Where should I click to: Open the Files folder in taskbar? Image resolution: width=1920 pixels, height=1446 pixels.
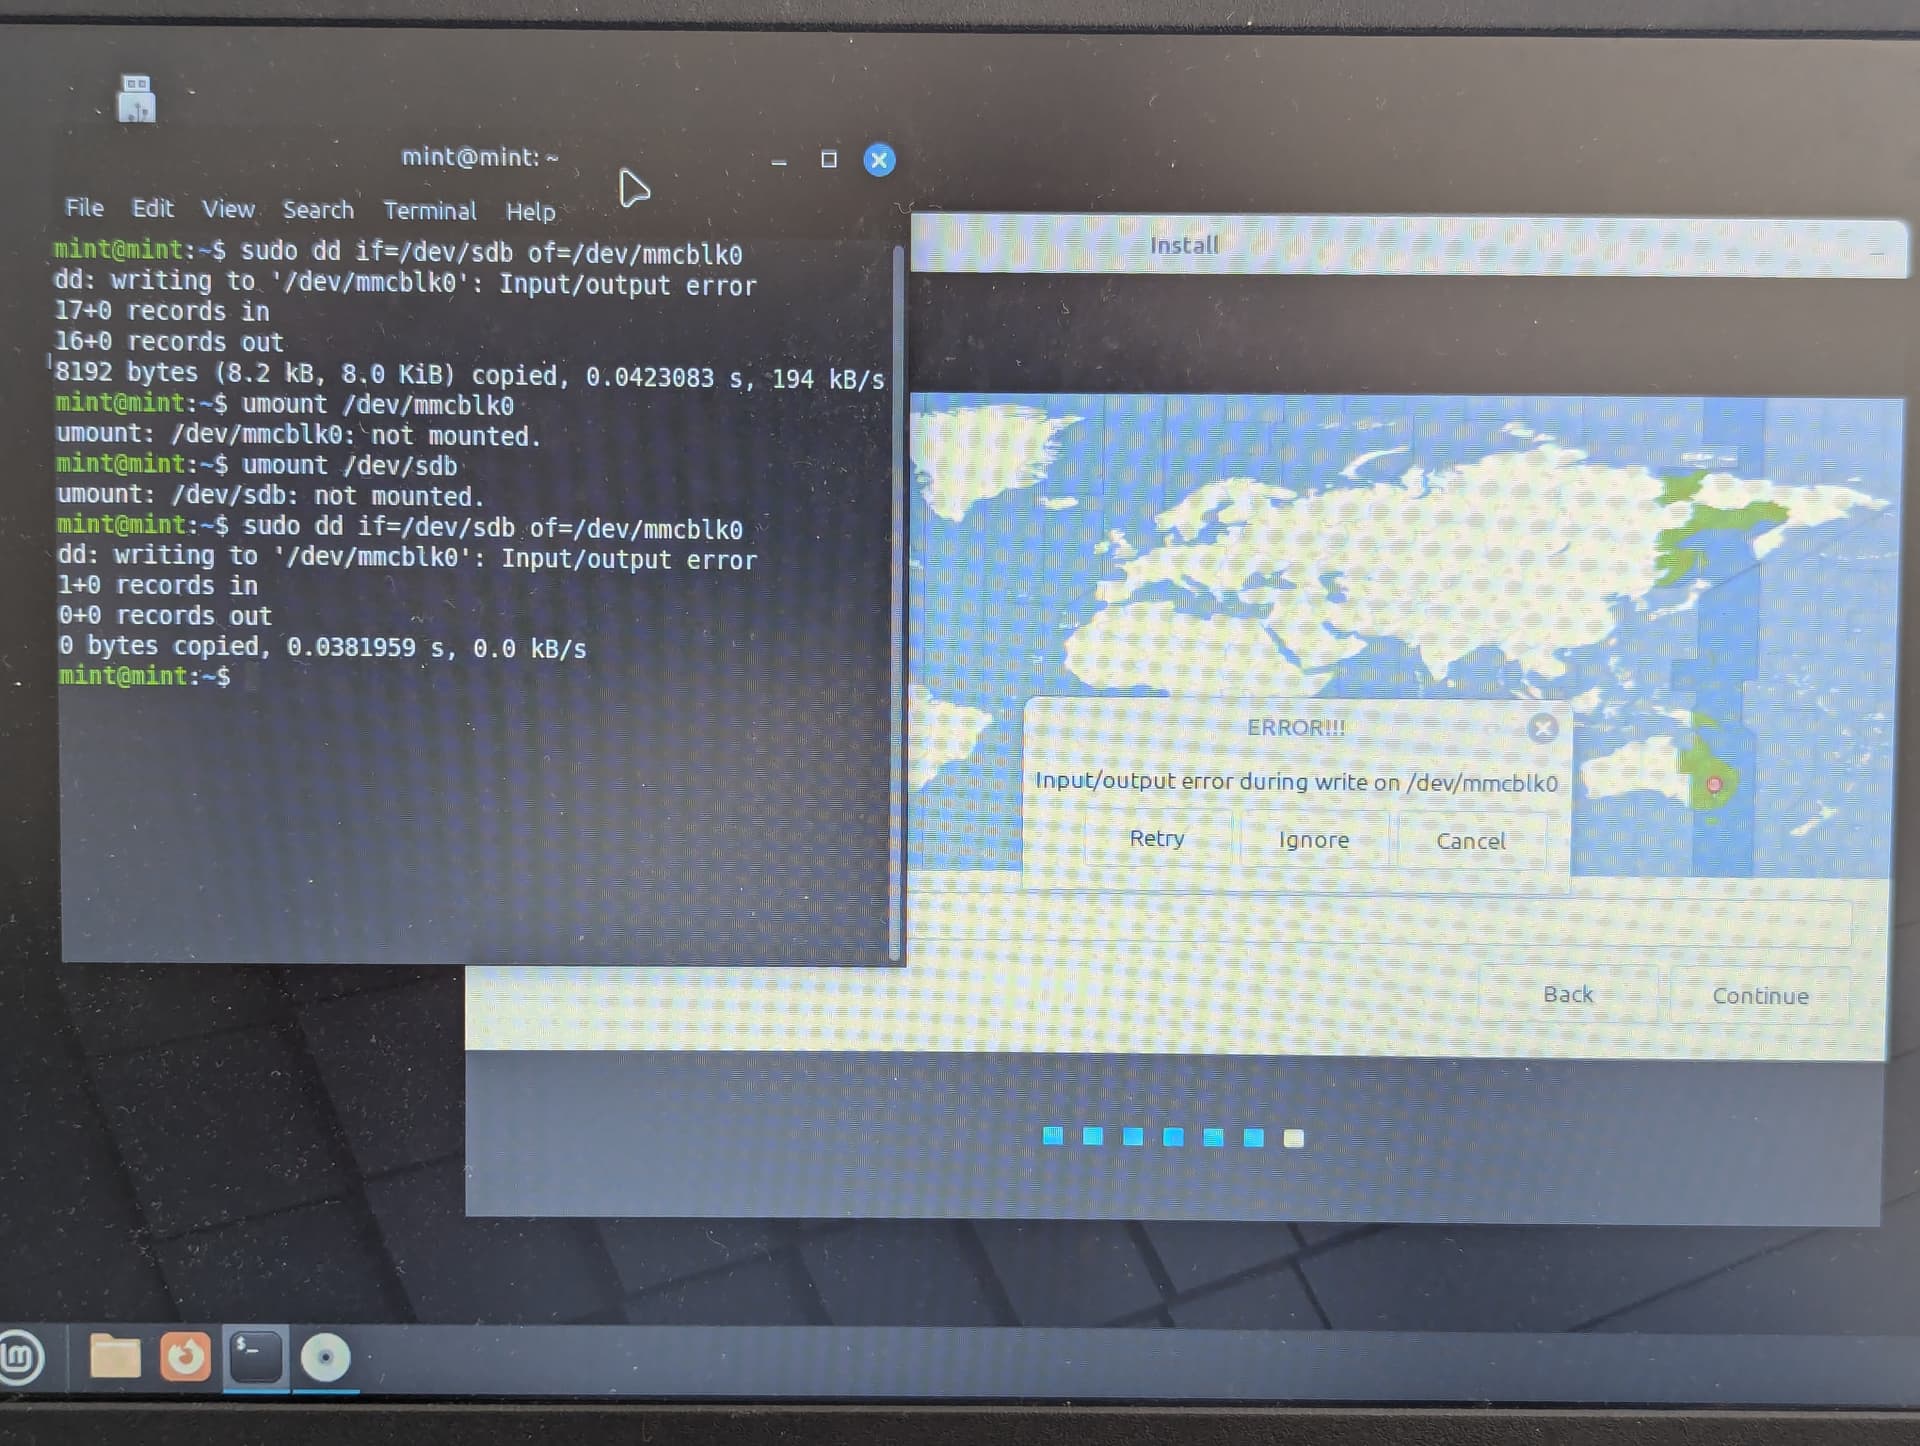[x=115, y=1356]
